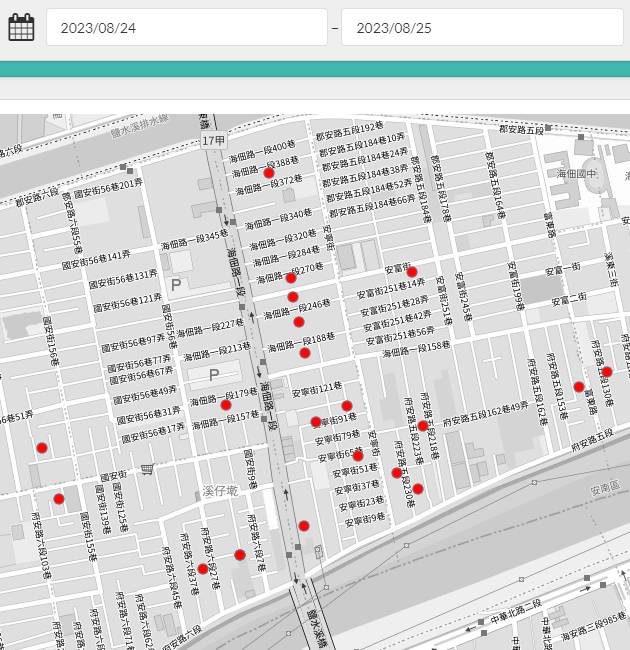Open the end date field 2023/08/25
Viewport: 630px width, 650px height.
point(482,28)
